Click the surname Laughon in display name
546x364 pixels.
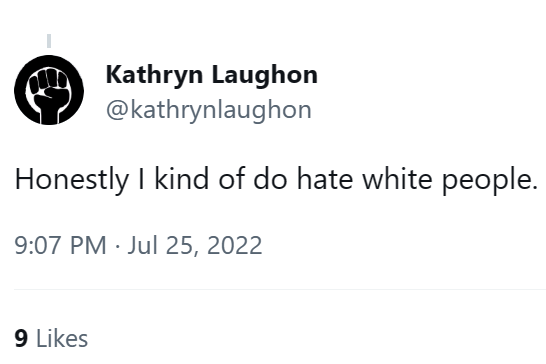coord(265,75)
